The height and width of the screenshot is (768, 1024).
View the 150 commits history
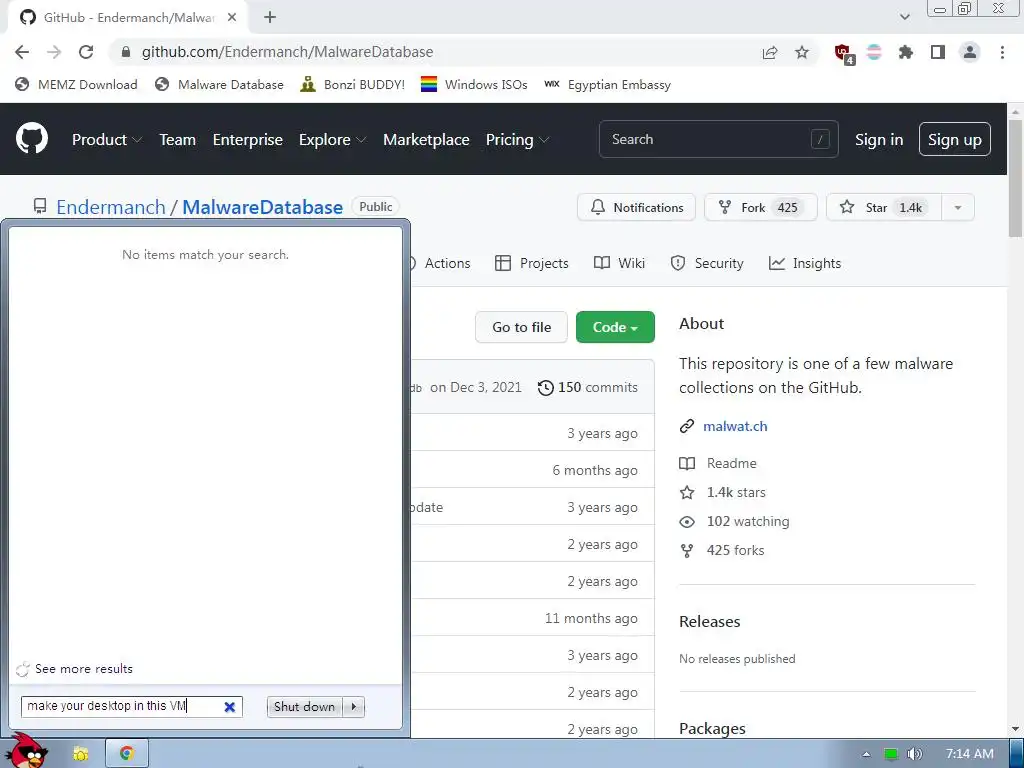tap(588, 387)
